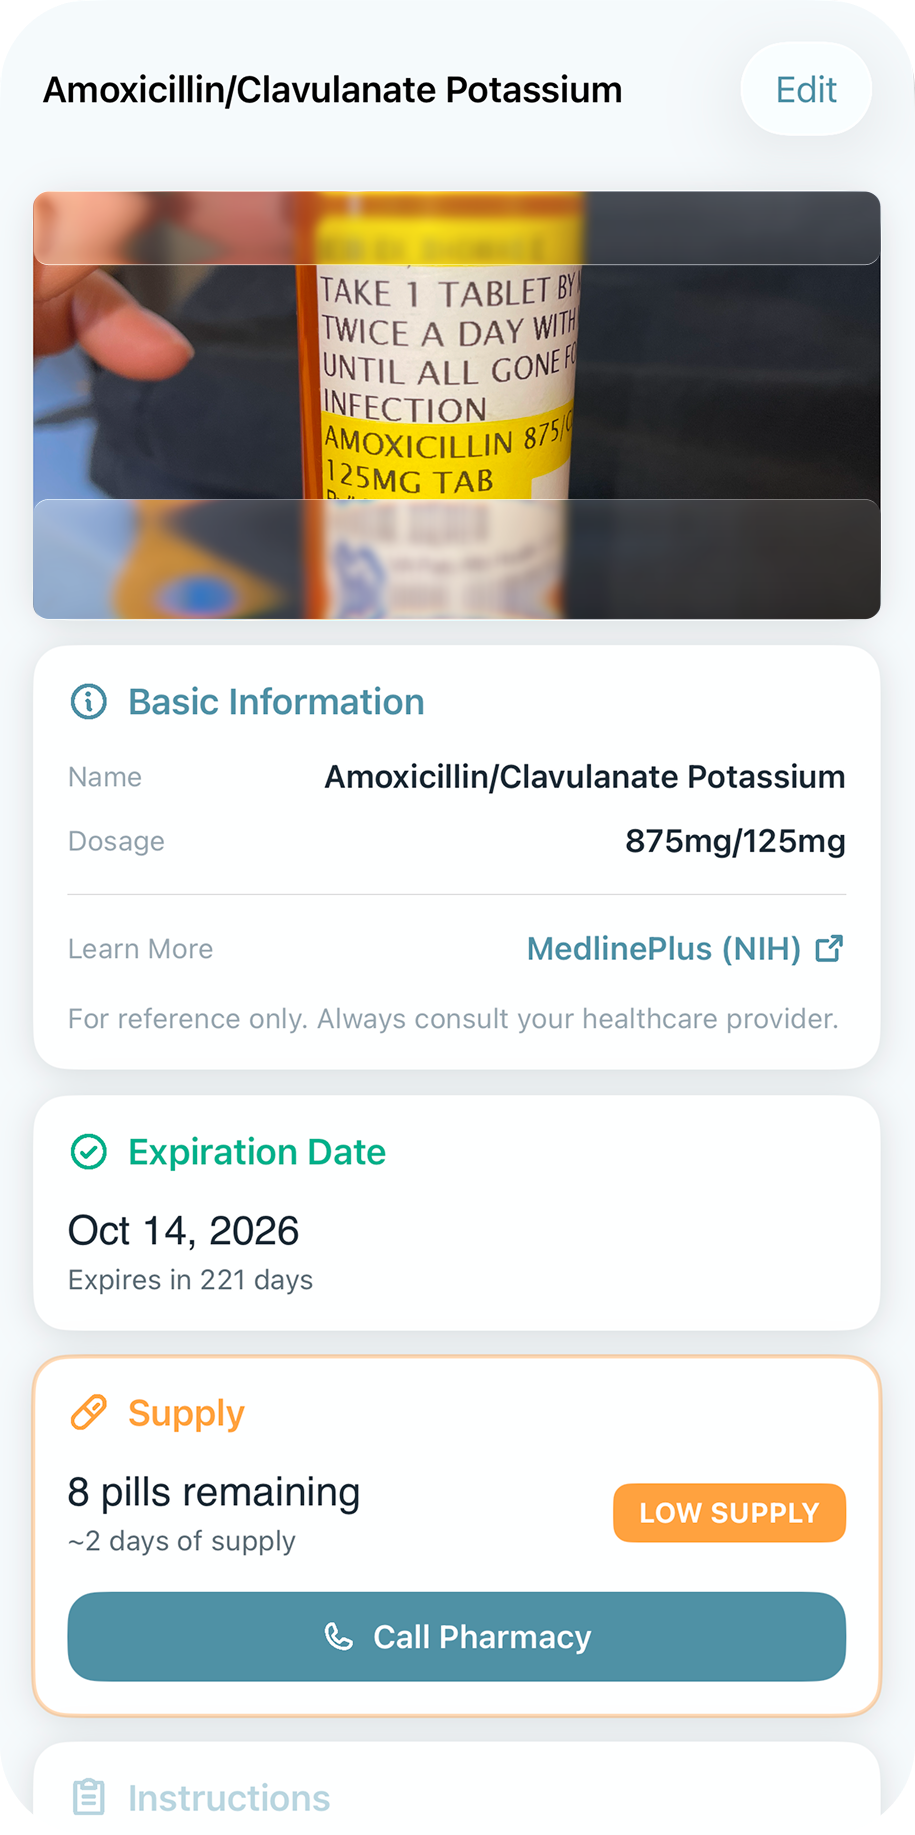
Task: Click the Instructions clipboard icon
Action: coord(89,1797)
